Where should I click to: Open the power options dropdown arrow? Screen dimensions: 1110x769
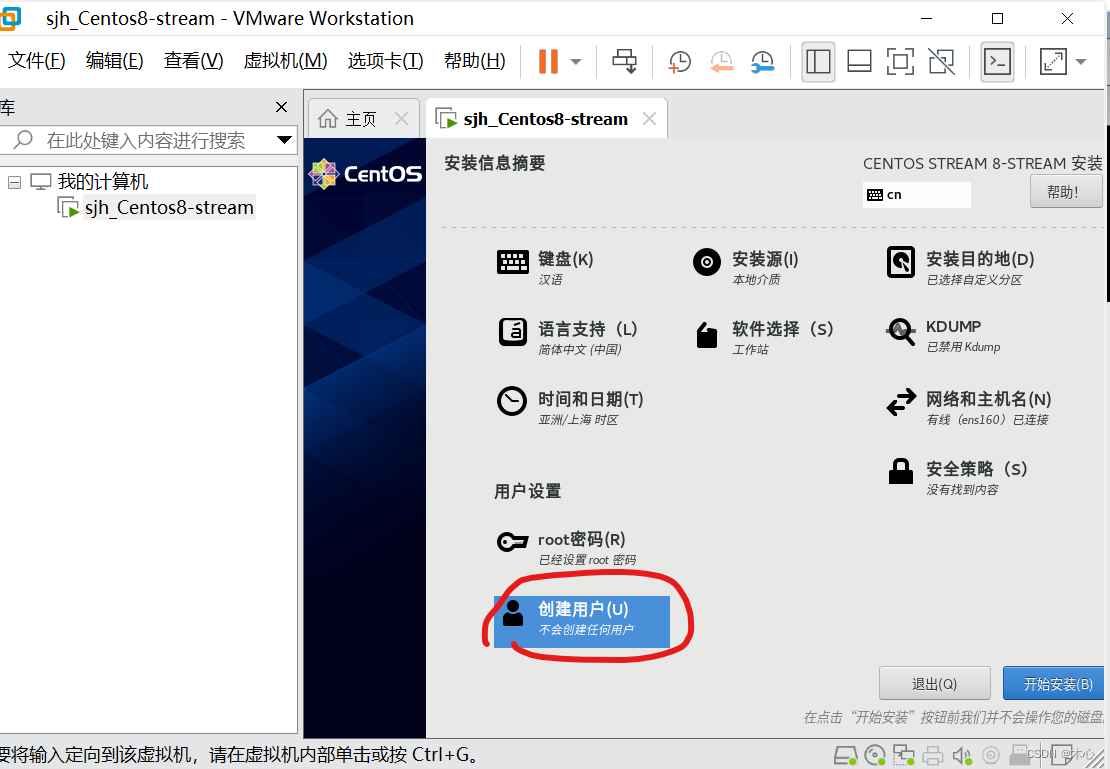point(576,62)
